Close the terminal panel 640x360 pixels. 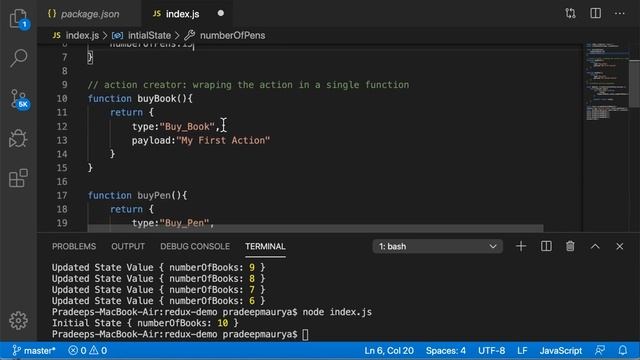click(x=620, y=246)
